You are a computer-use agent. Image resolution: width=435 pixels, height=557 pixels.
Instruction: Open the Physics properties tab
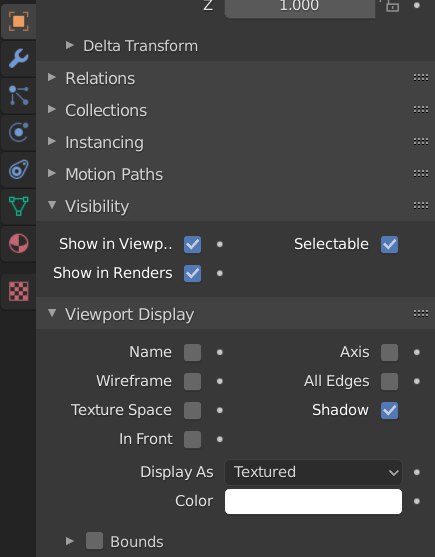18,132
